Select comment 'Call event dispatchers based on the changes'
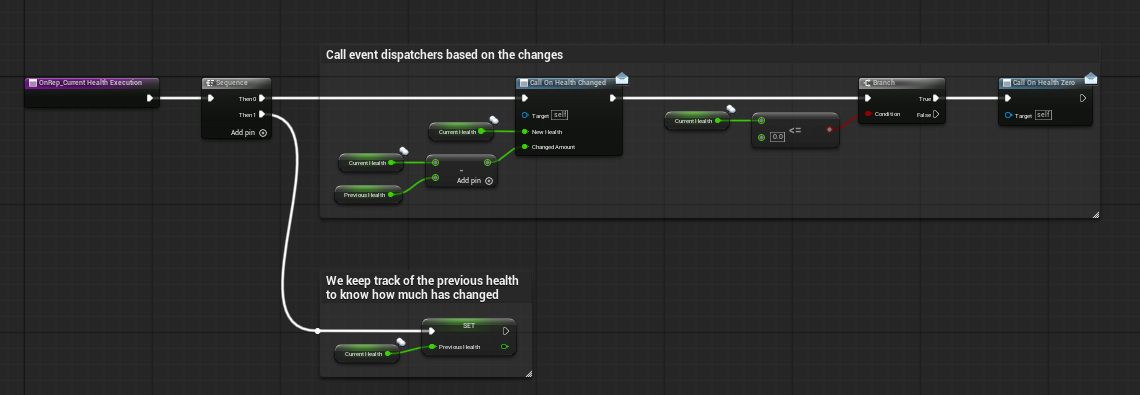Image resolution: width=1140 pixels, height=395 pixels. click(444, 55)
